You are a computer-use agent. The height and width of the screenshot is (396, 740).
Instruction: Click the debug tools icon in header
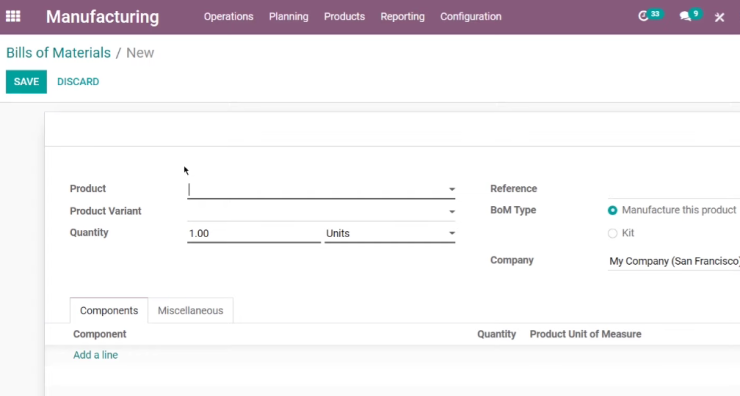coord(719,17)
